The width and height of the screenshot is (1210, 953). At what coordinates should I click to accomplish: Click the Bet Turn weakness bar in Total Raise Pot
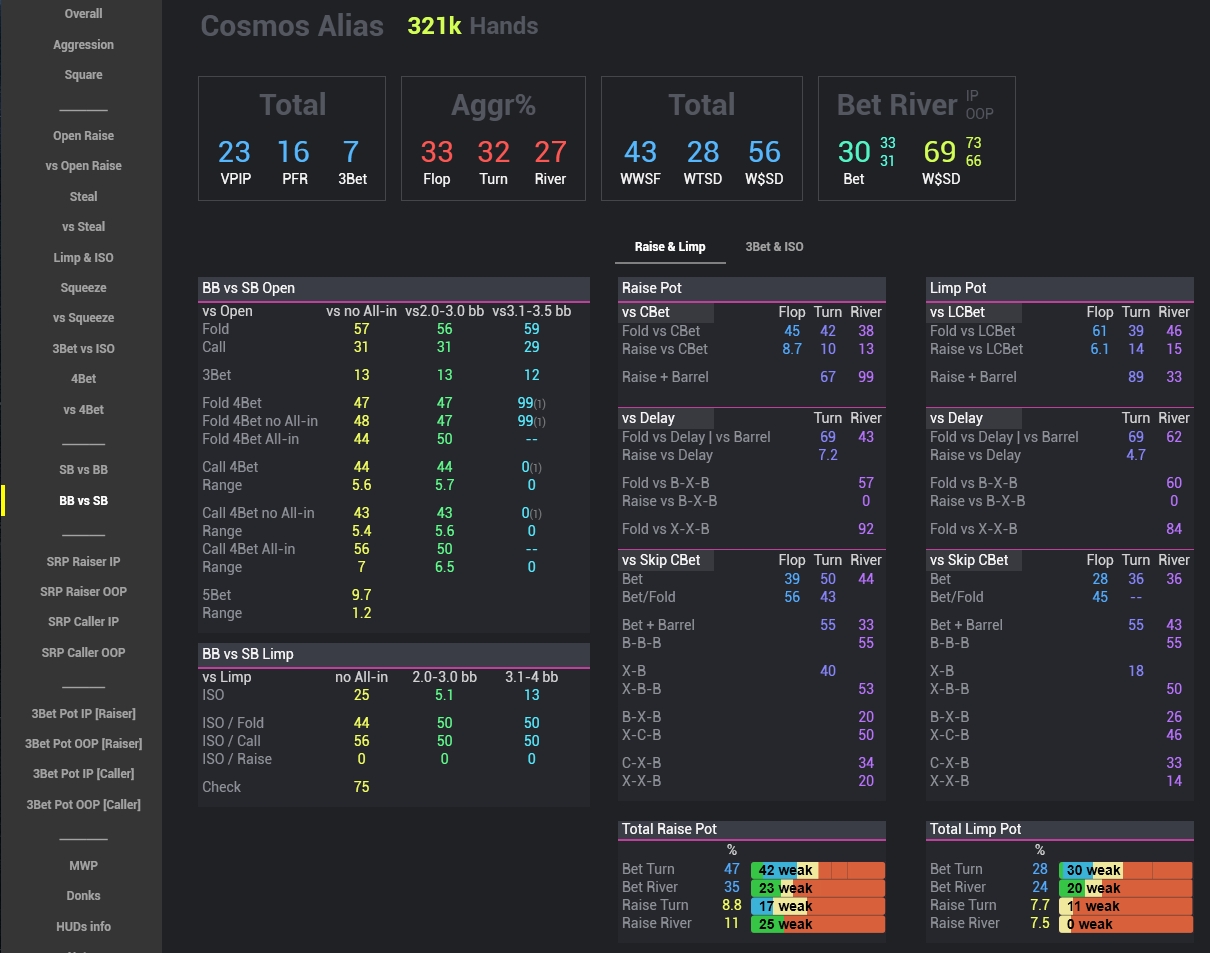[x=817, y=870]
